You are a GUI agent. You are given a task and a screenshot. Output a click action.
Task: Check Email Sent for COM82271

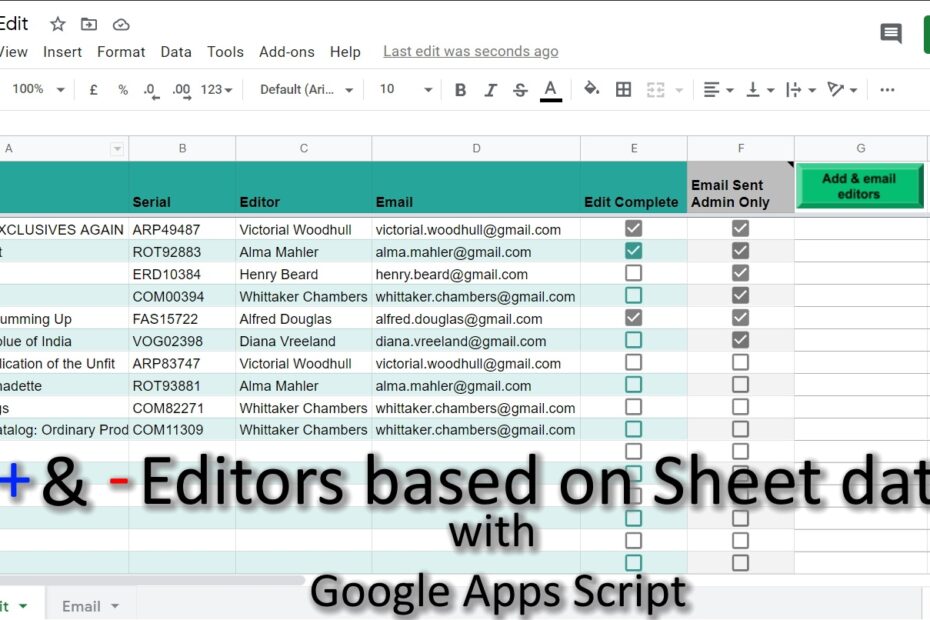[x=740, y=407]
